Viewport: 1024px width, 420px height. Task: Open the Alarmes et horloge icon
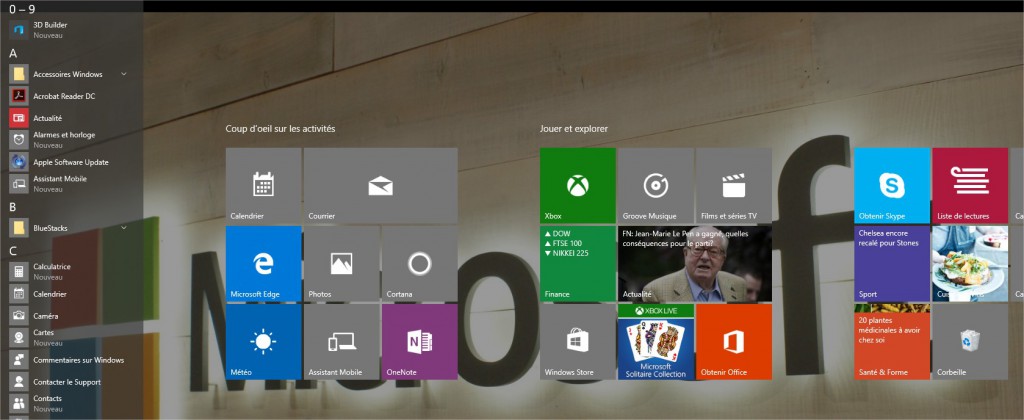(x=19, y=140)
